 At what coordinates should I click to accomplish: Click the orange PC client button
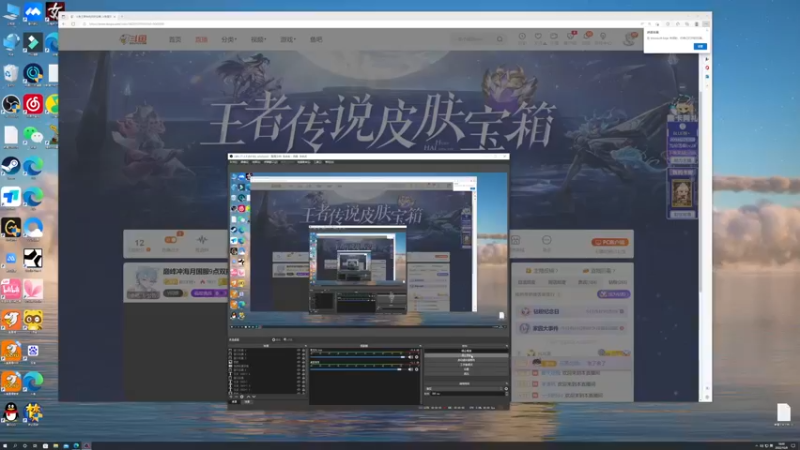click(610, 242)
